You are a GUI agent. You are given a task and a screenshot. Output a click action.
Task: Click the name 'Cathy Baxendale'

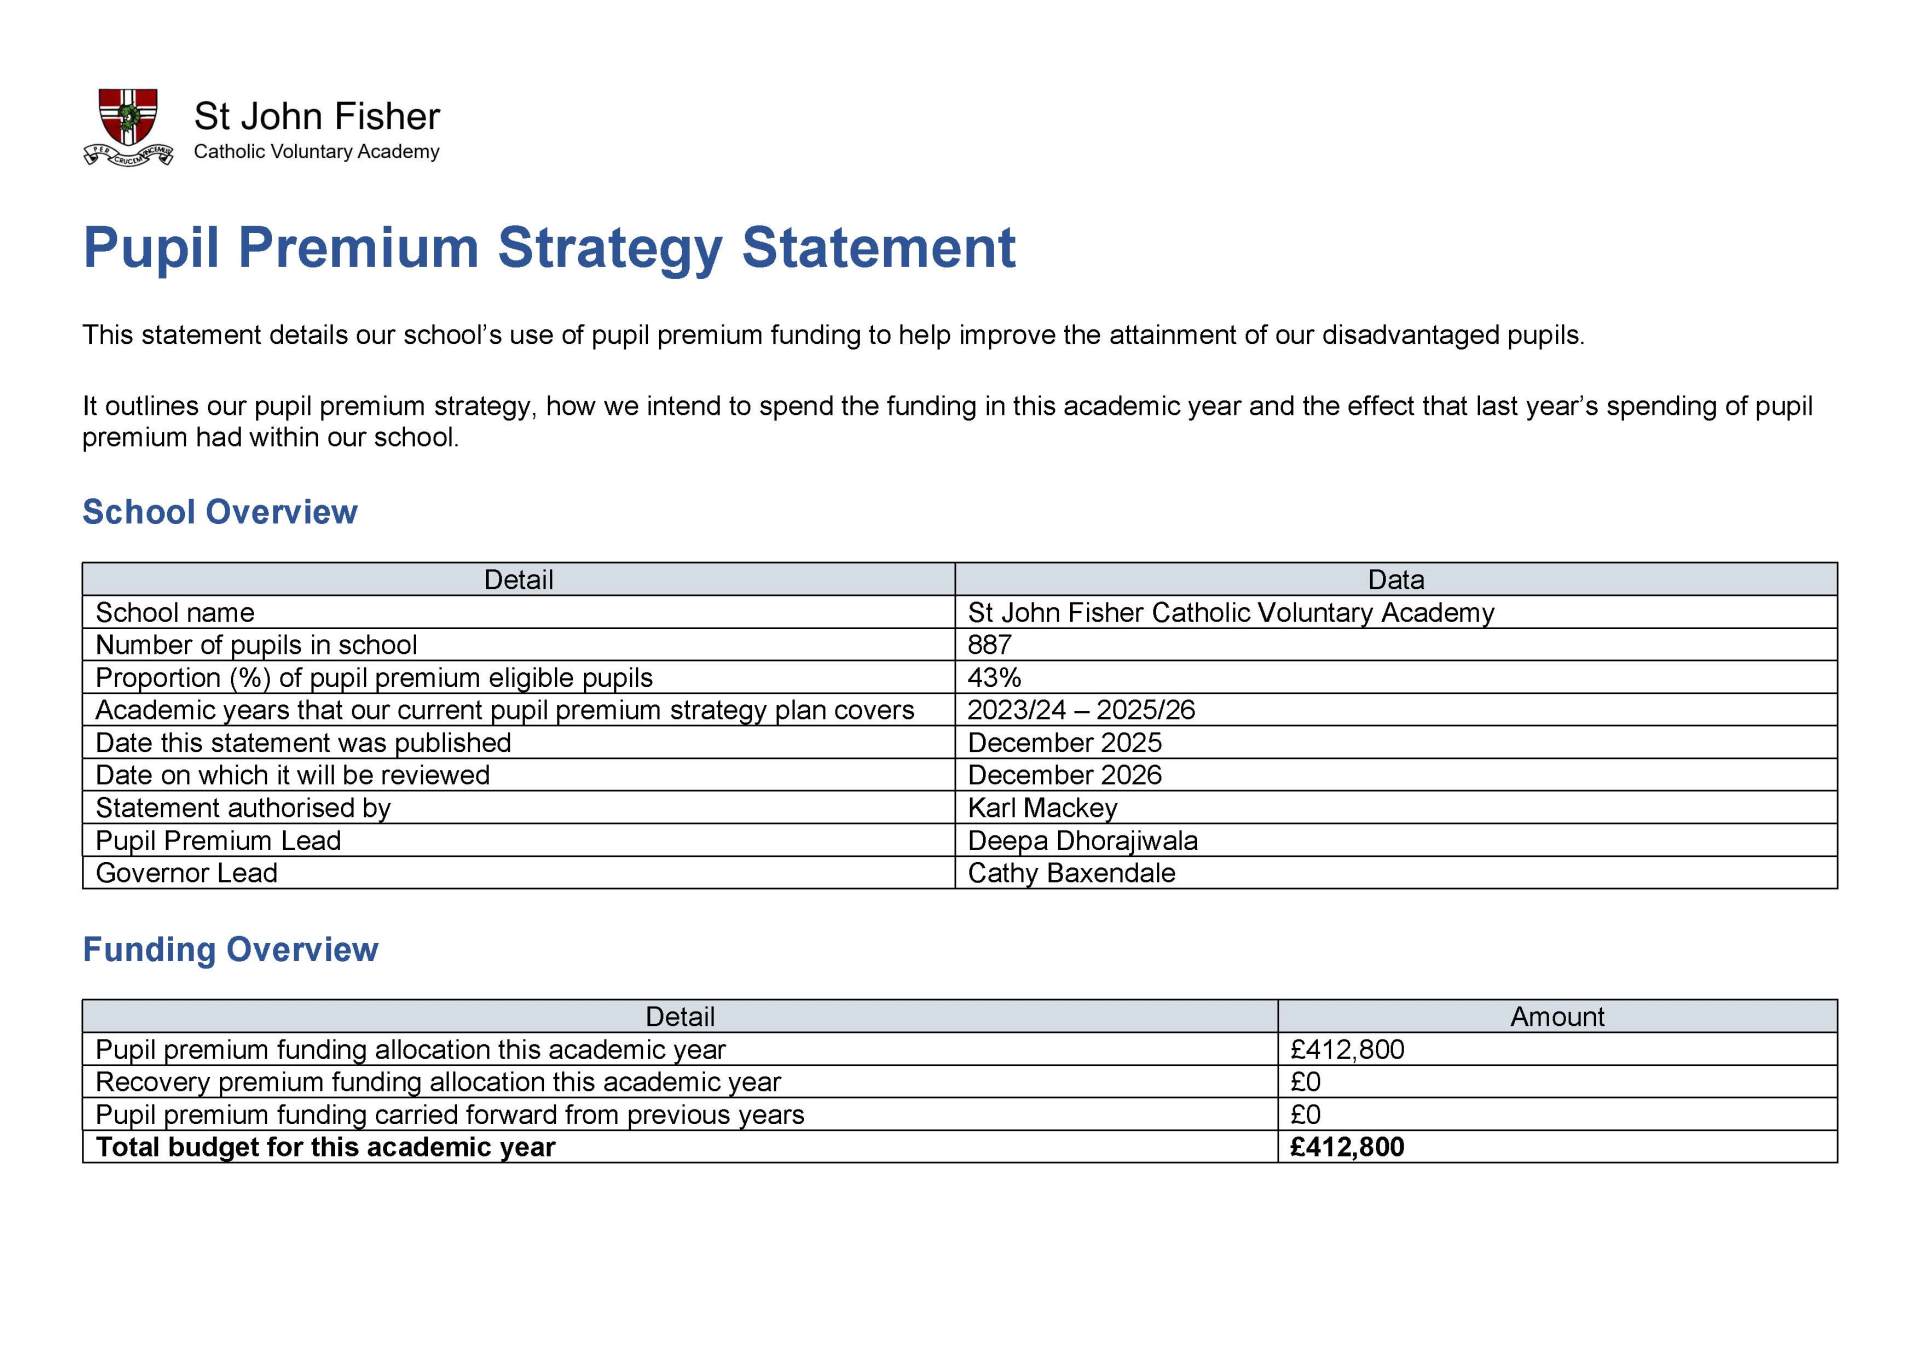point(1071,873)
